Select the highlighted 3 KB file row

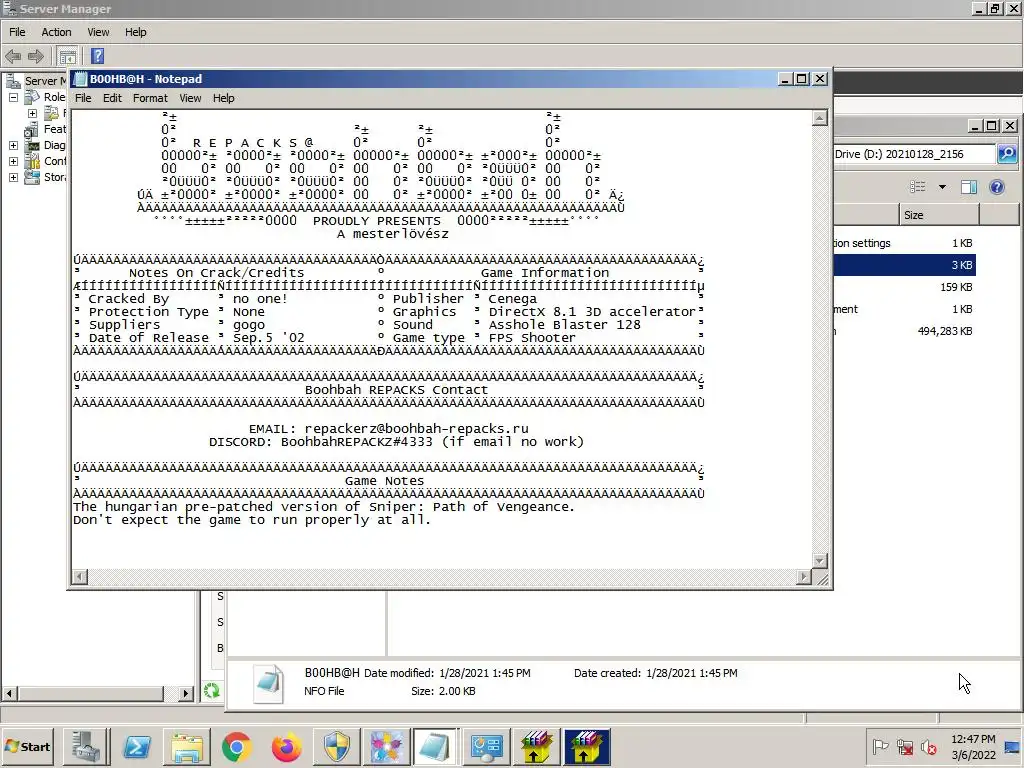[x=904, y=265]
